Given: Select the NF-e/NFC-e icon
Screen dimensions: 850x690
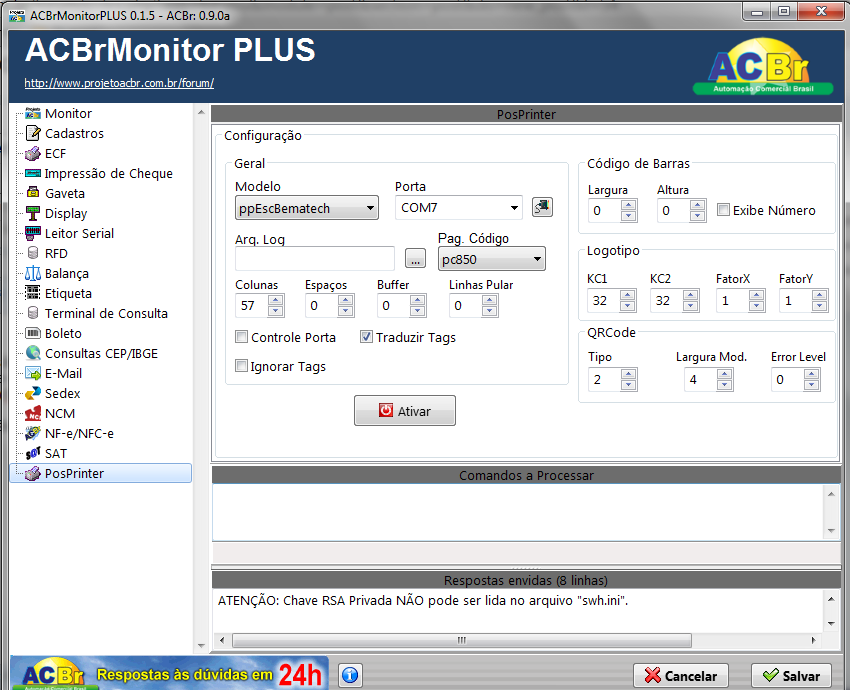Looking at the screenshot, I should coord(33,433).
